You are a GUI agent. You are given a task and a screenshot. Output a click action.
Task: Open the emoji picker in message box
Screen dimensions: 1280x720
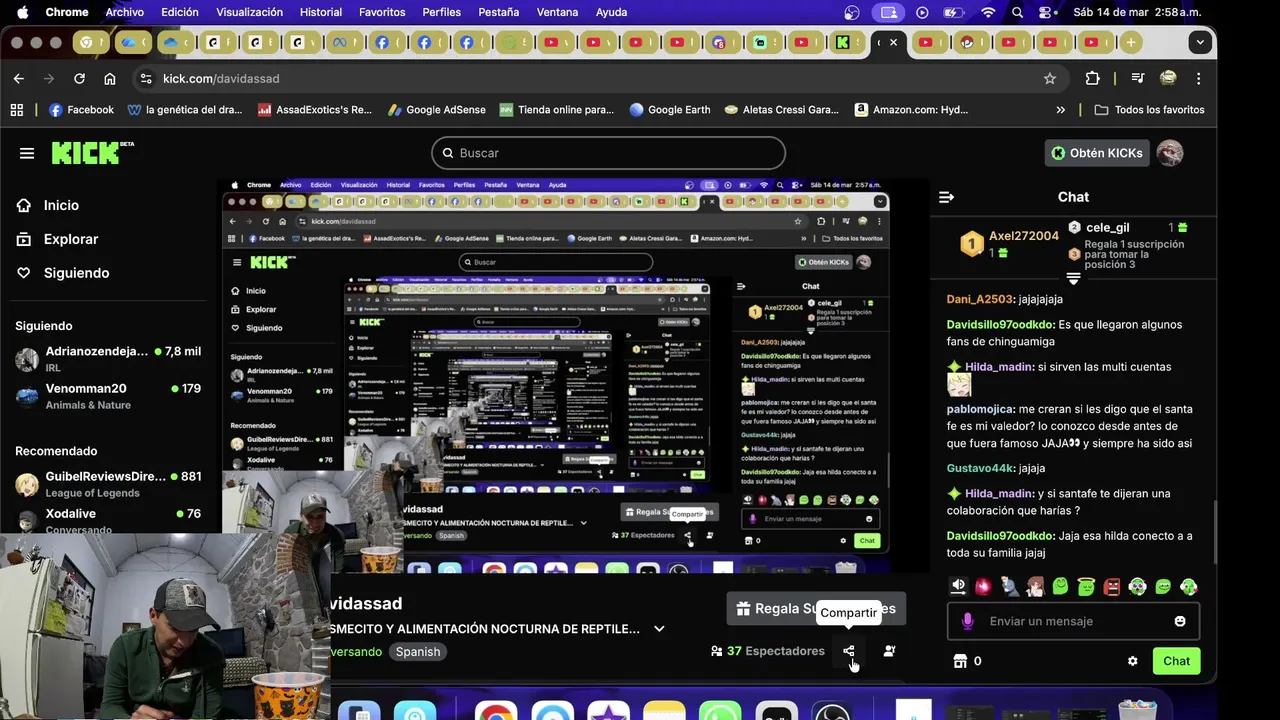[1180, 621]
